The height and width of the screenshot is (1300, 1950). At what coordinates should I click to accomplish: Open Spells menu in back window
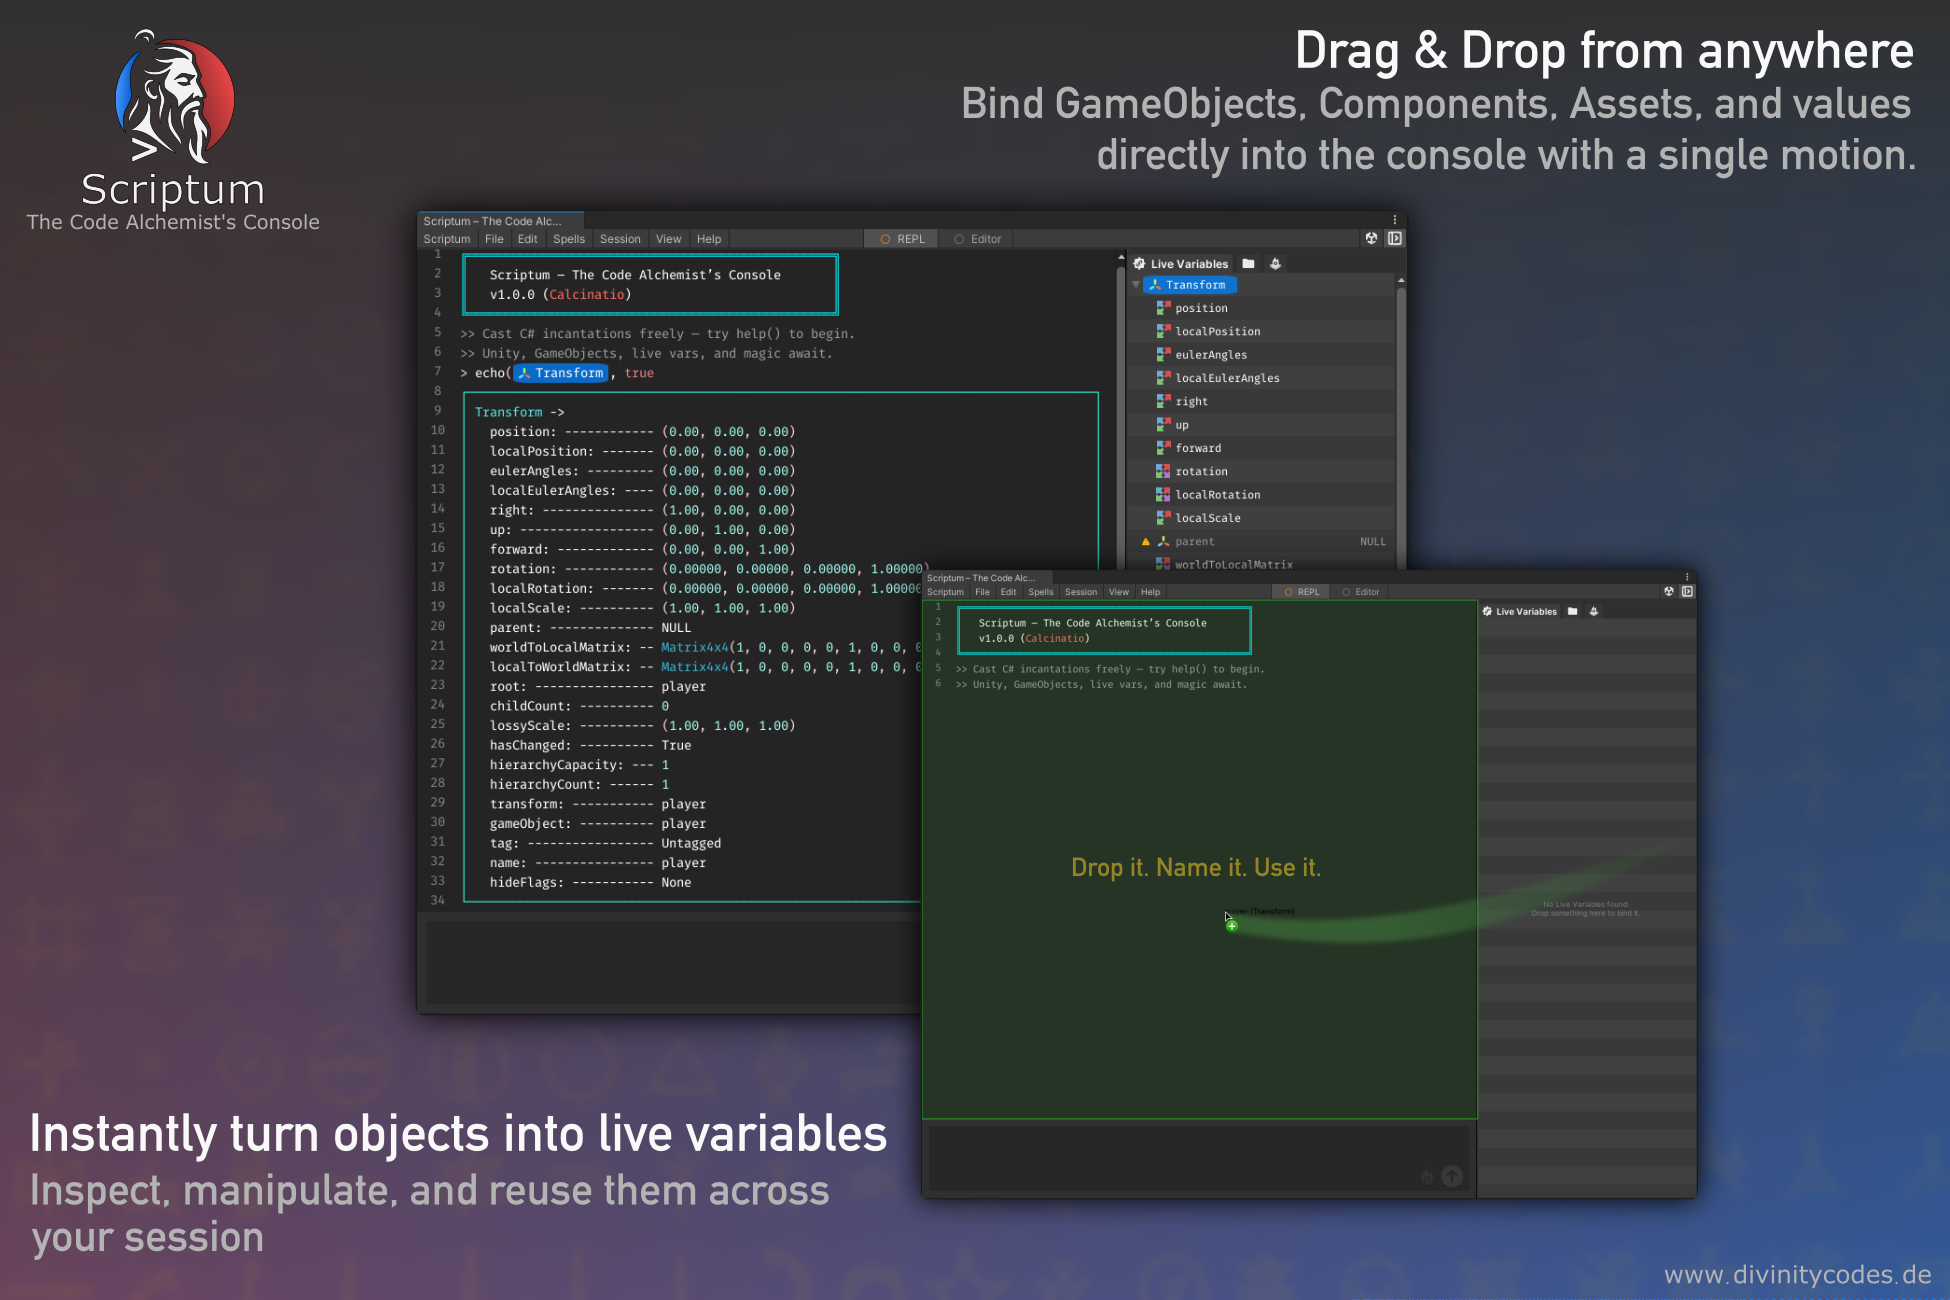(x=568, y=239)
